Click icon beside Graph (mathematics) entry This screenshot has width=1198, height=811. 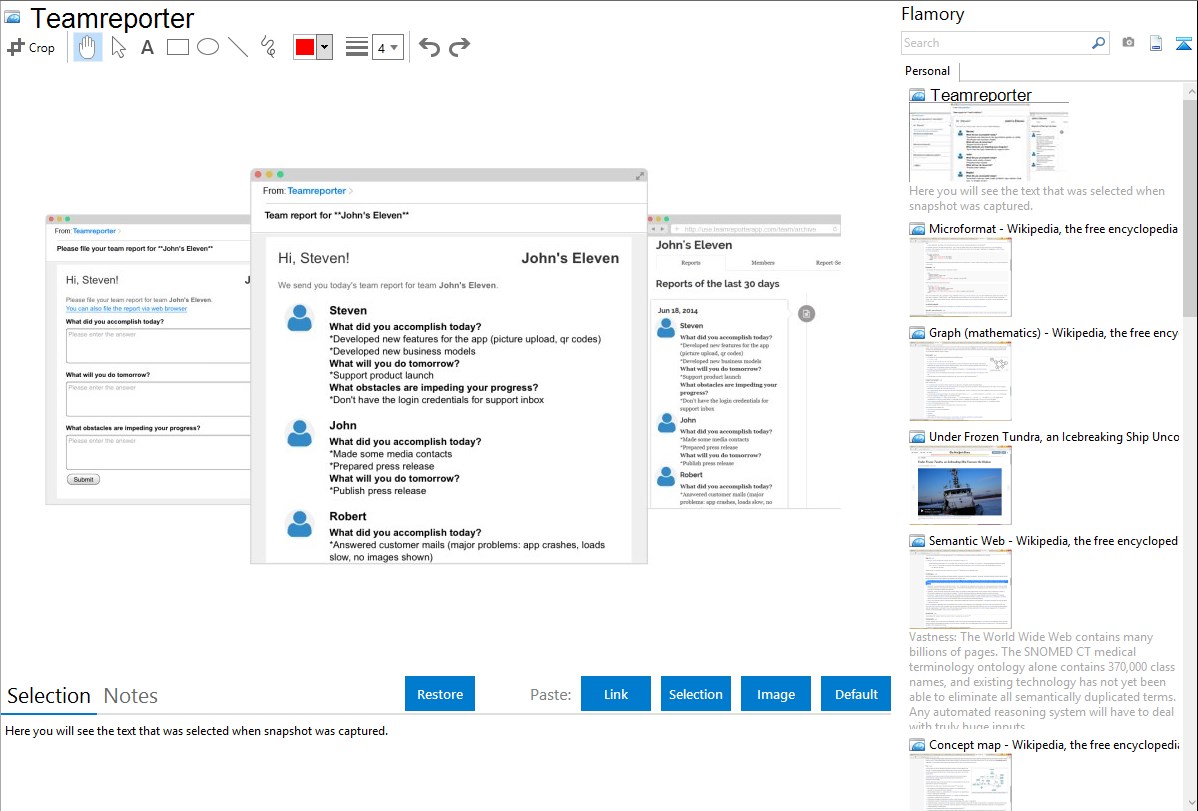pos(918,333)
